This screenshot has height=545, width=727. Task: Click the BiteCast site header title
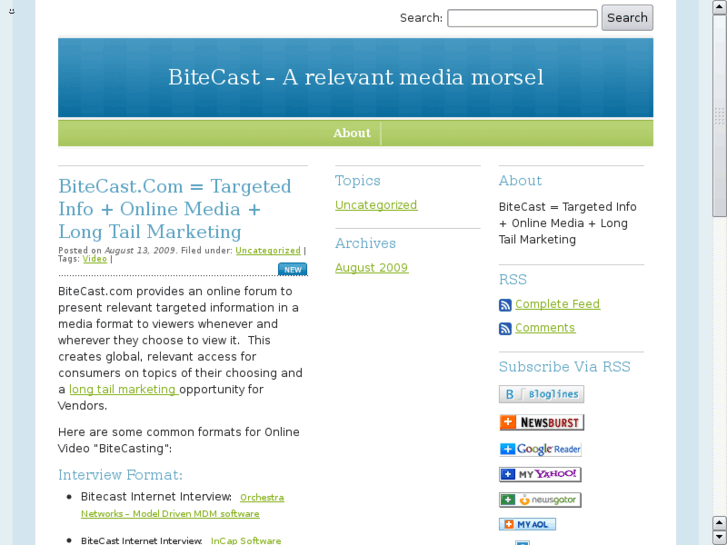click(355, 78)
